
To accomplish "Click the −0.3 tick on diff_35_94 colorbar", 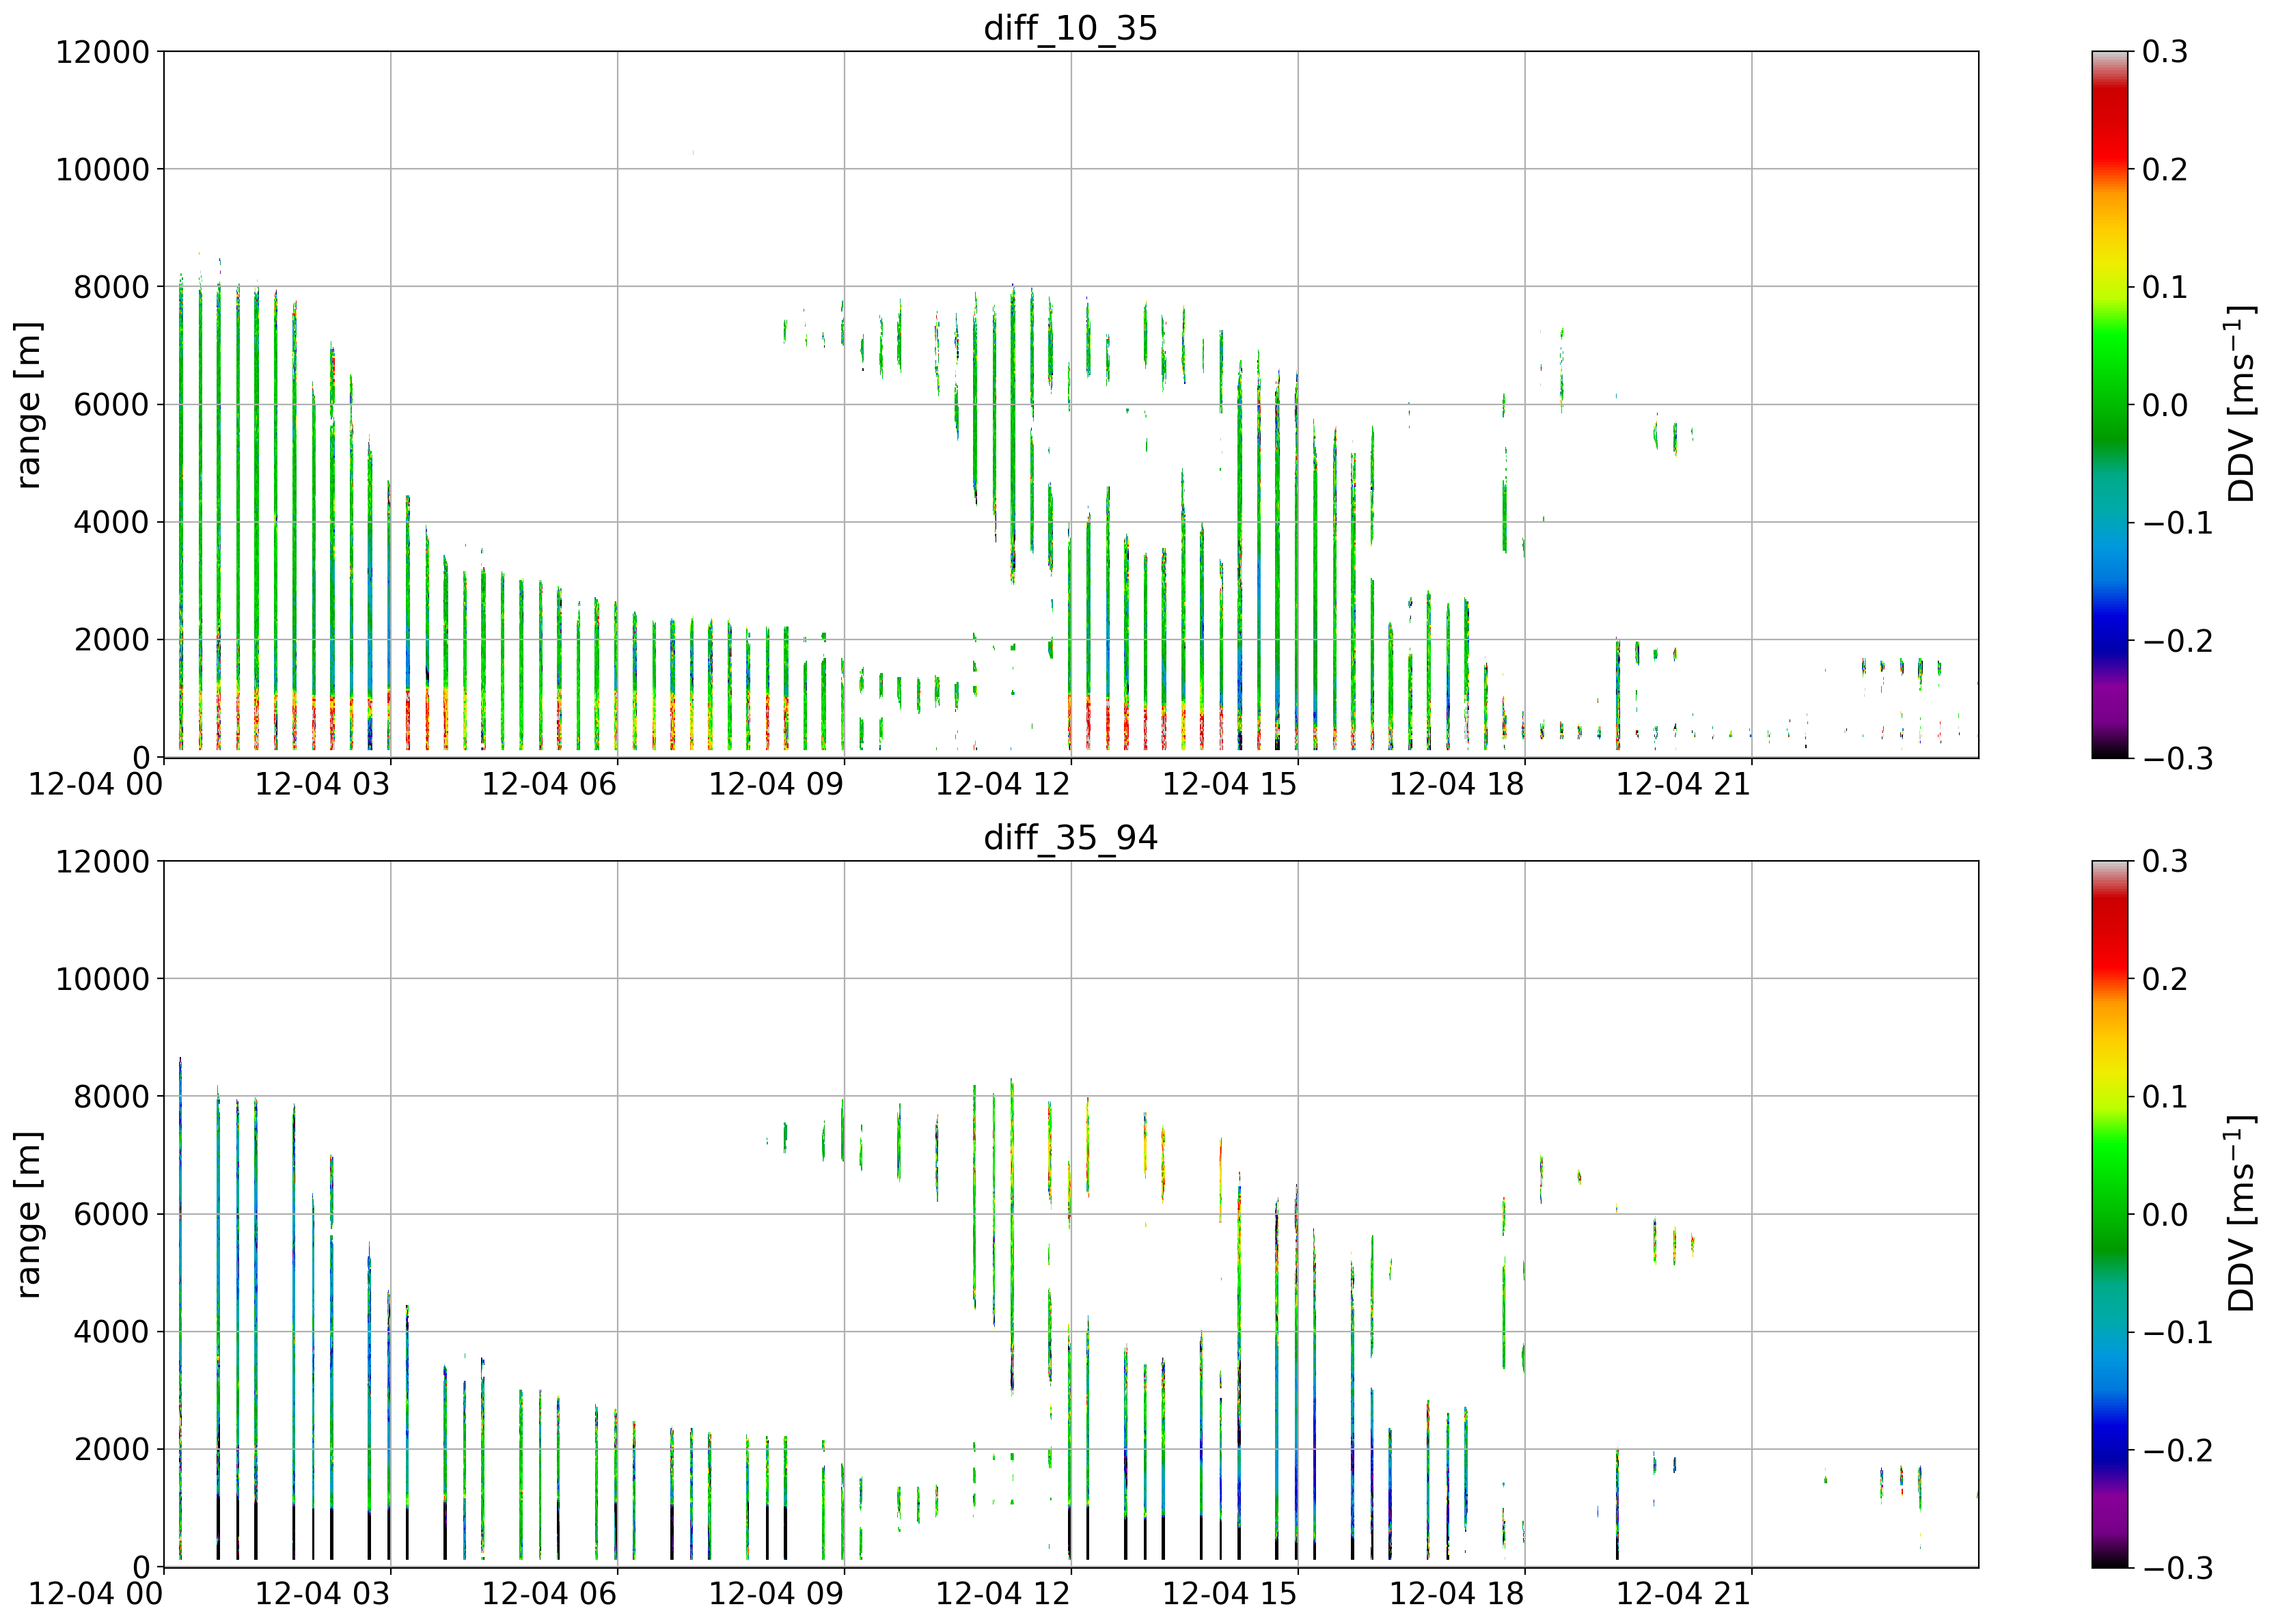I will coord(2177,1568).
